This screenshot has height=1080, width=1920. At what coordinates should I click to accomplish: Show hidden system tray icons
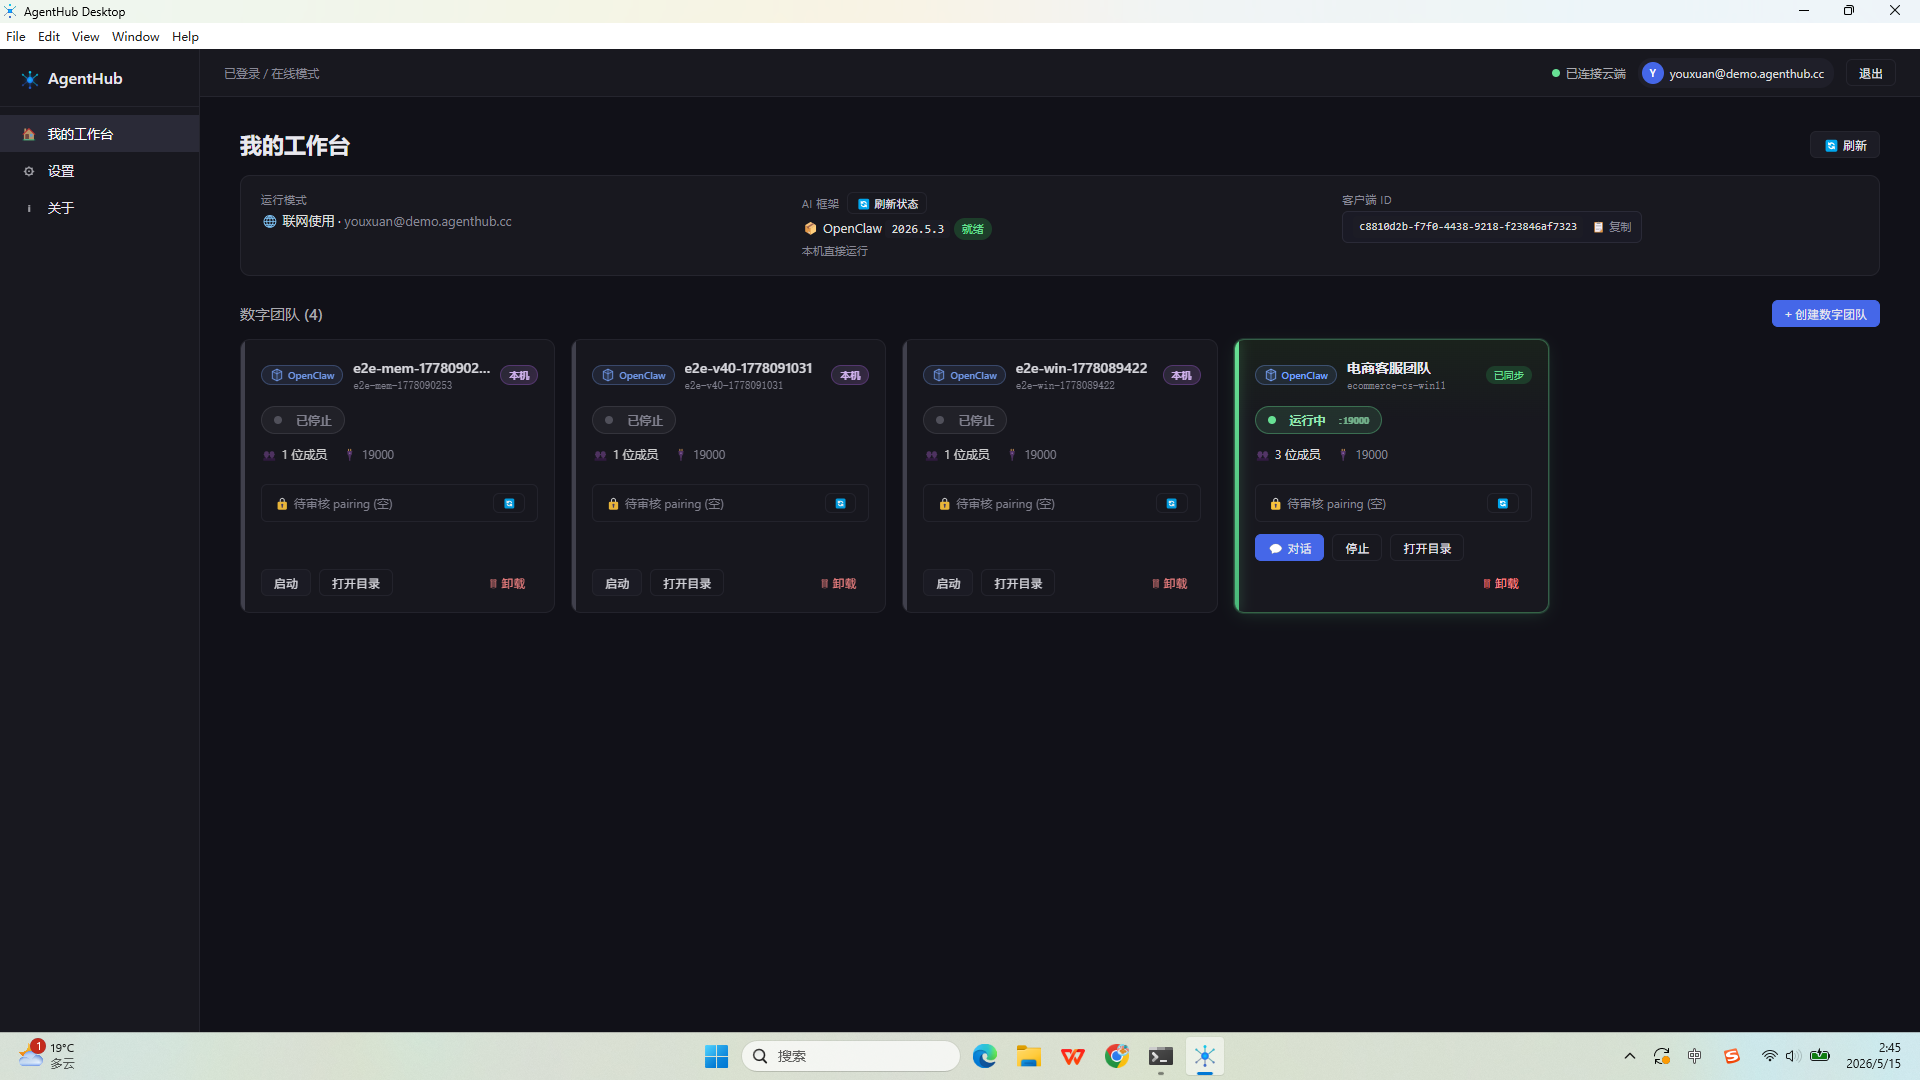point(1630,1056)
